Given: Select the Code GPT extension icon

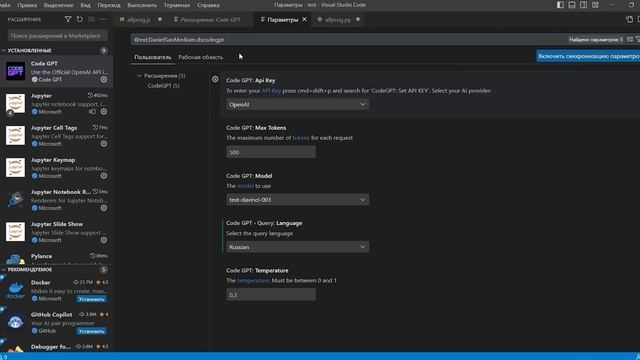Looking at the screenshot, I should pos(16,71).
